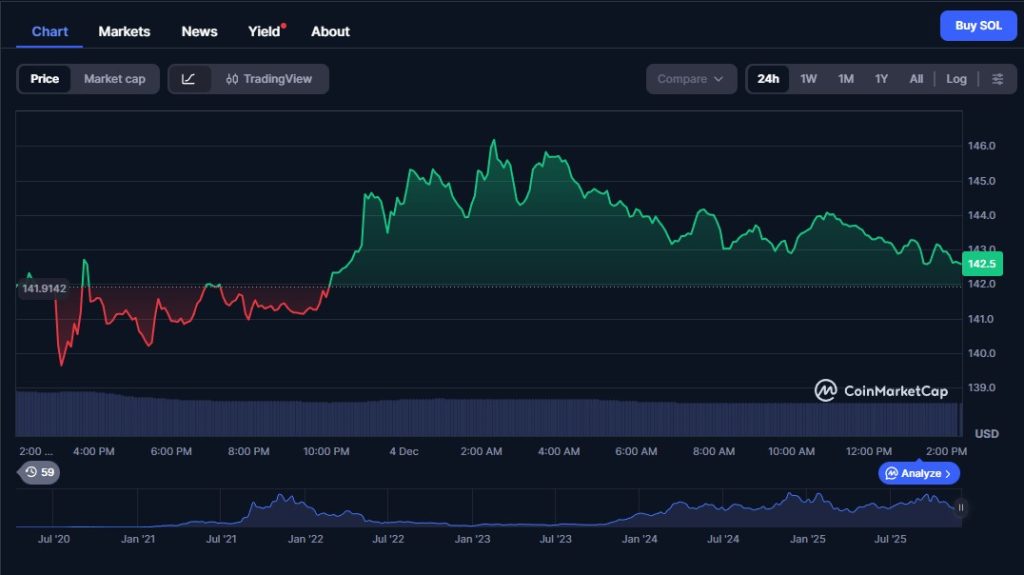
Task: Click the history clock 59 badge
Action: click(39, 472)
